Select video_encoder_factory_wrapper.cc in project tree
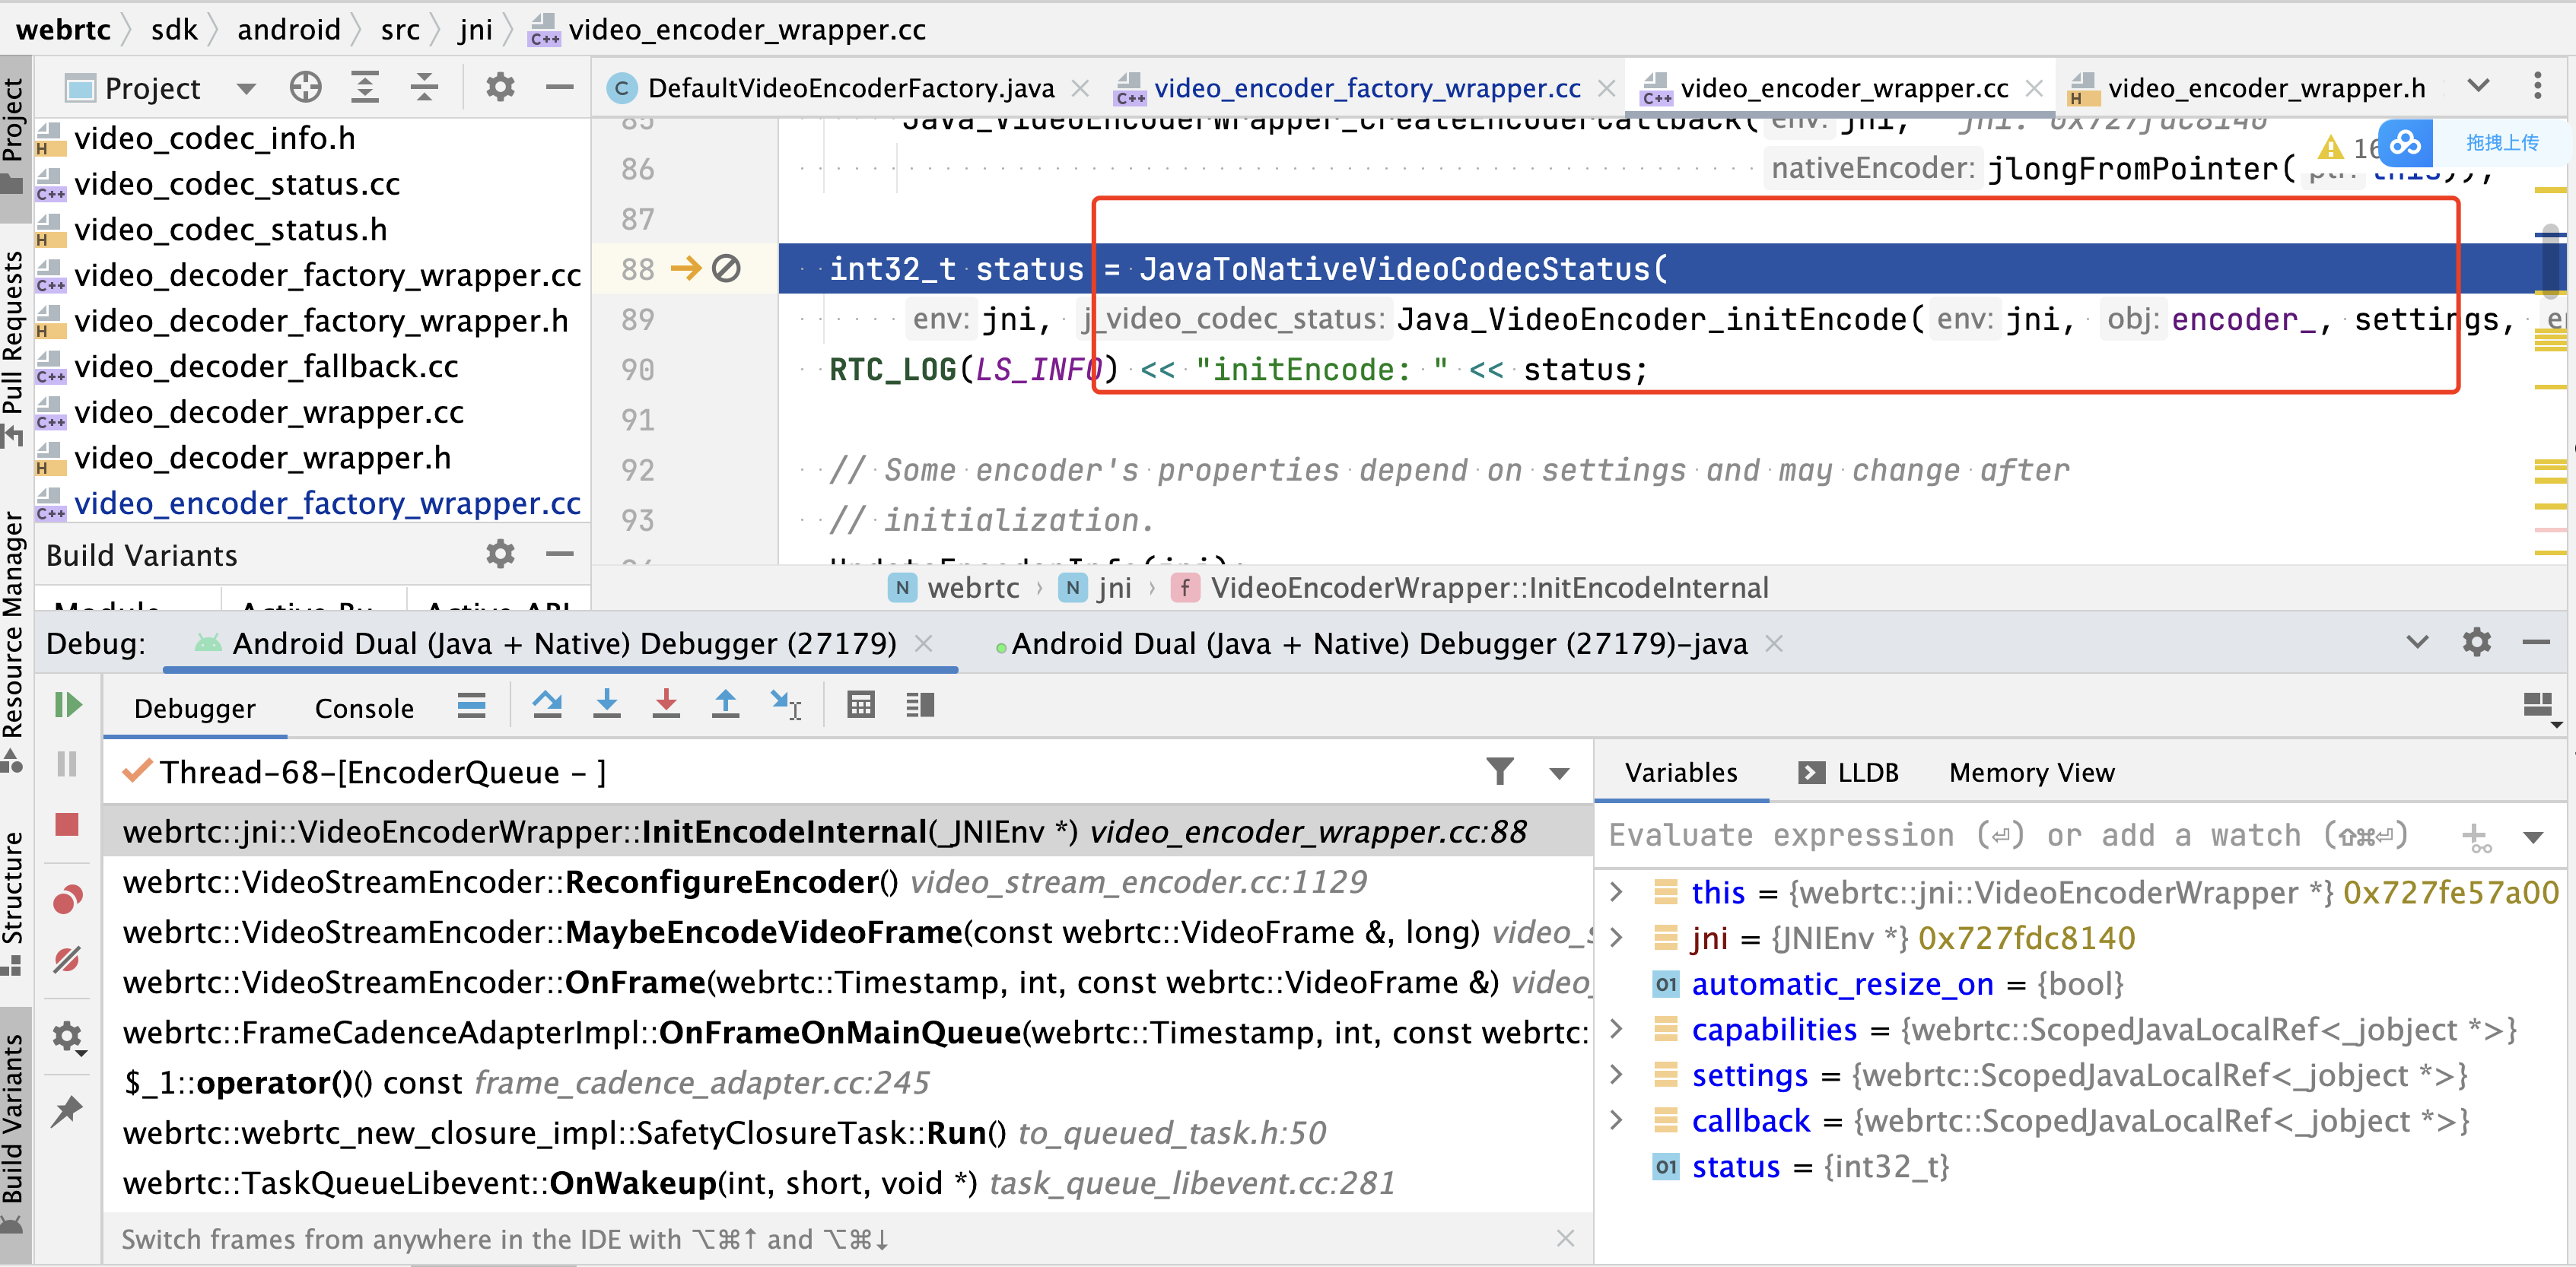2576x1267 pixels. (327, 503)
